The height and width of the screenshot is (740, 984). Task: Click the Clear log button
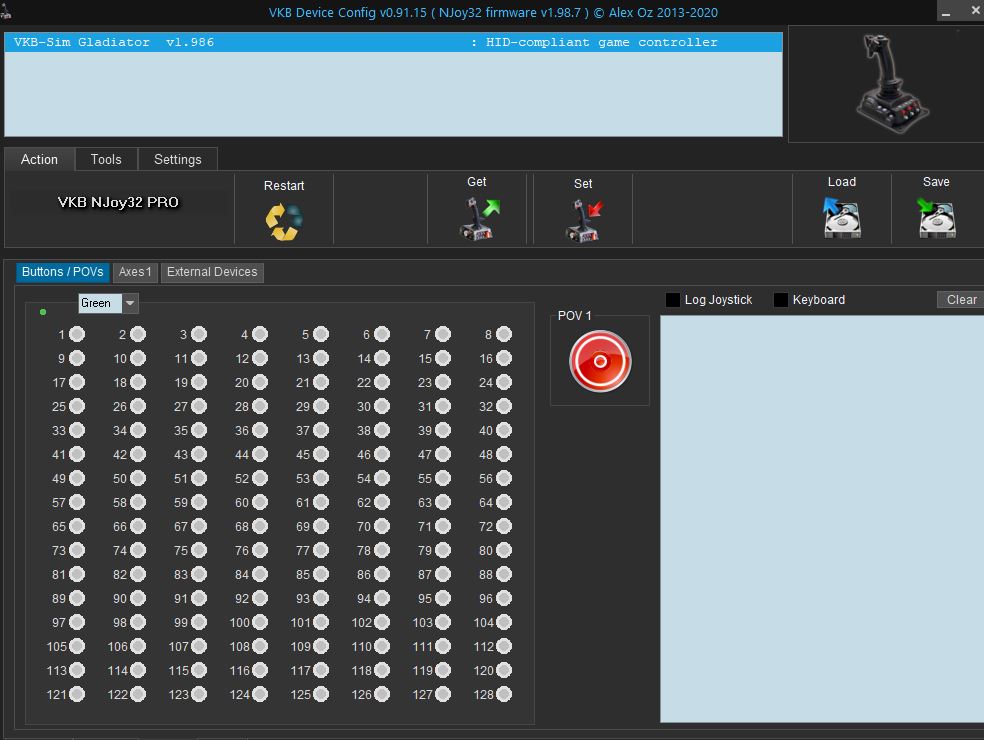click(961, 299)
